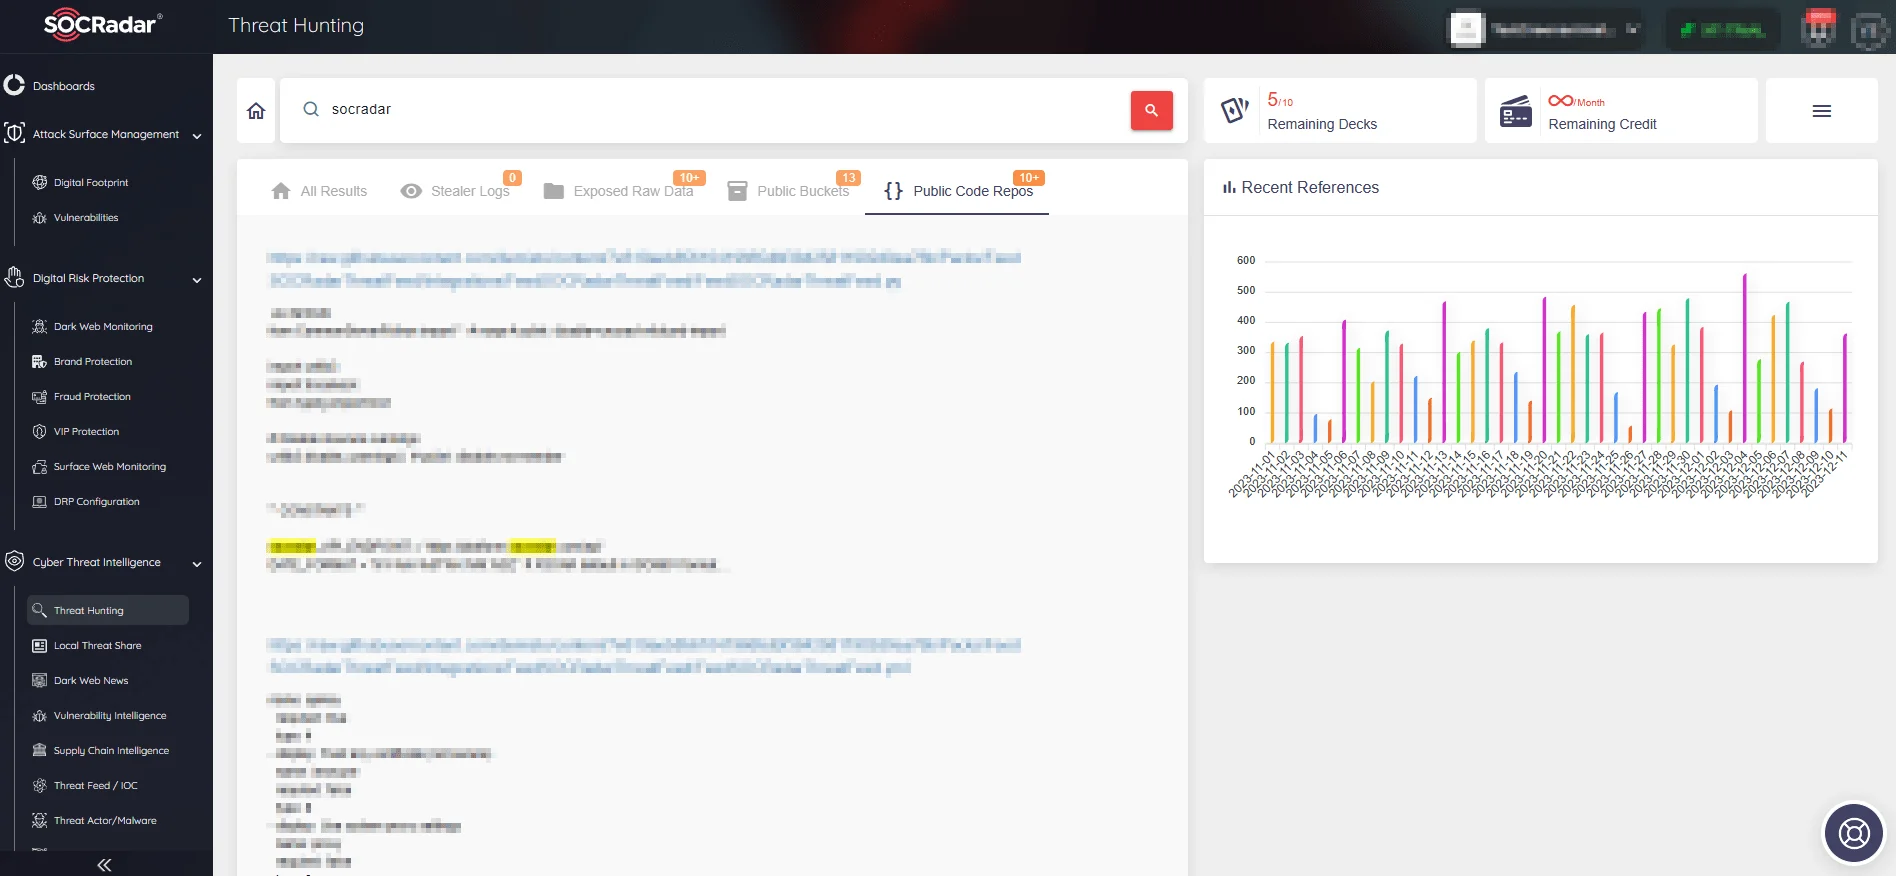
Task: Click the Threat Feed / IOC icon
Action: (x=40, y=785)
